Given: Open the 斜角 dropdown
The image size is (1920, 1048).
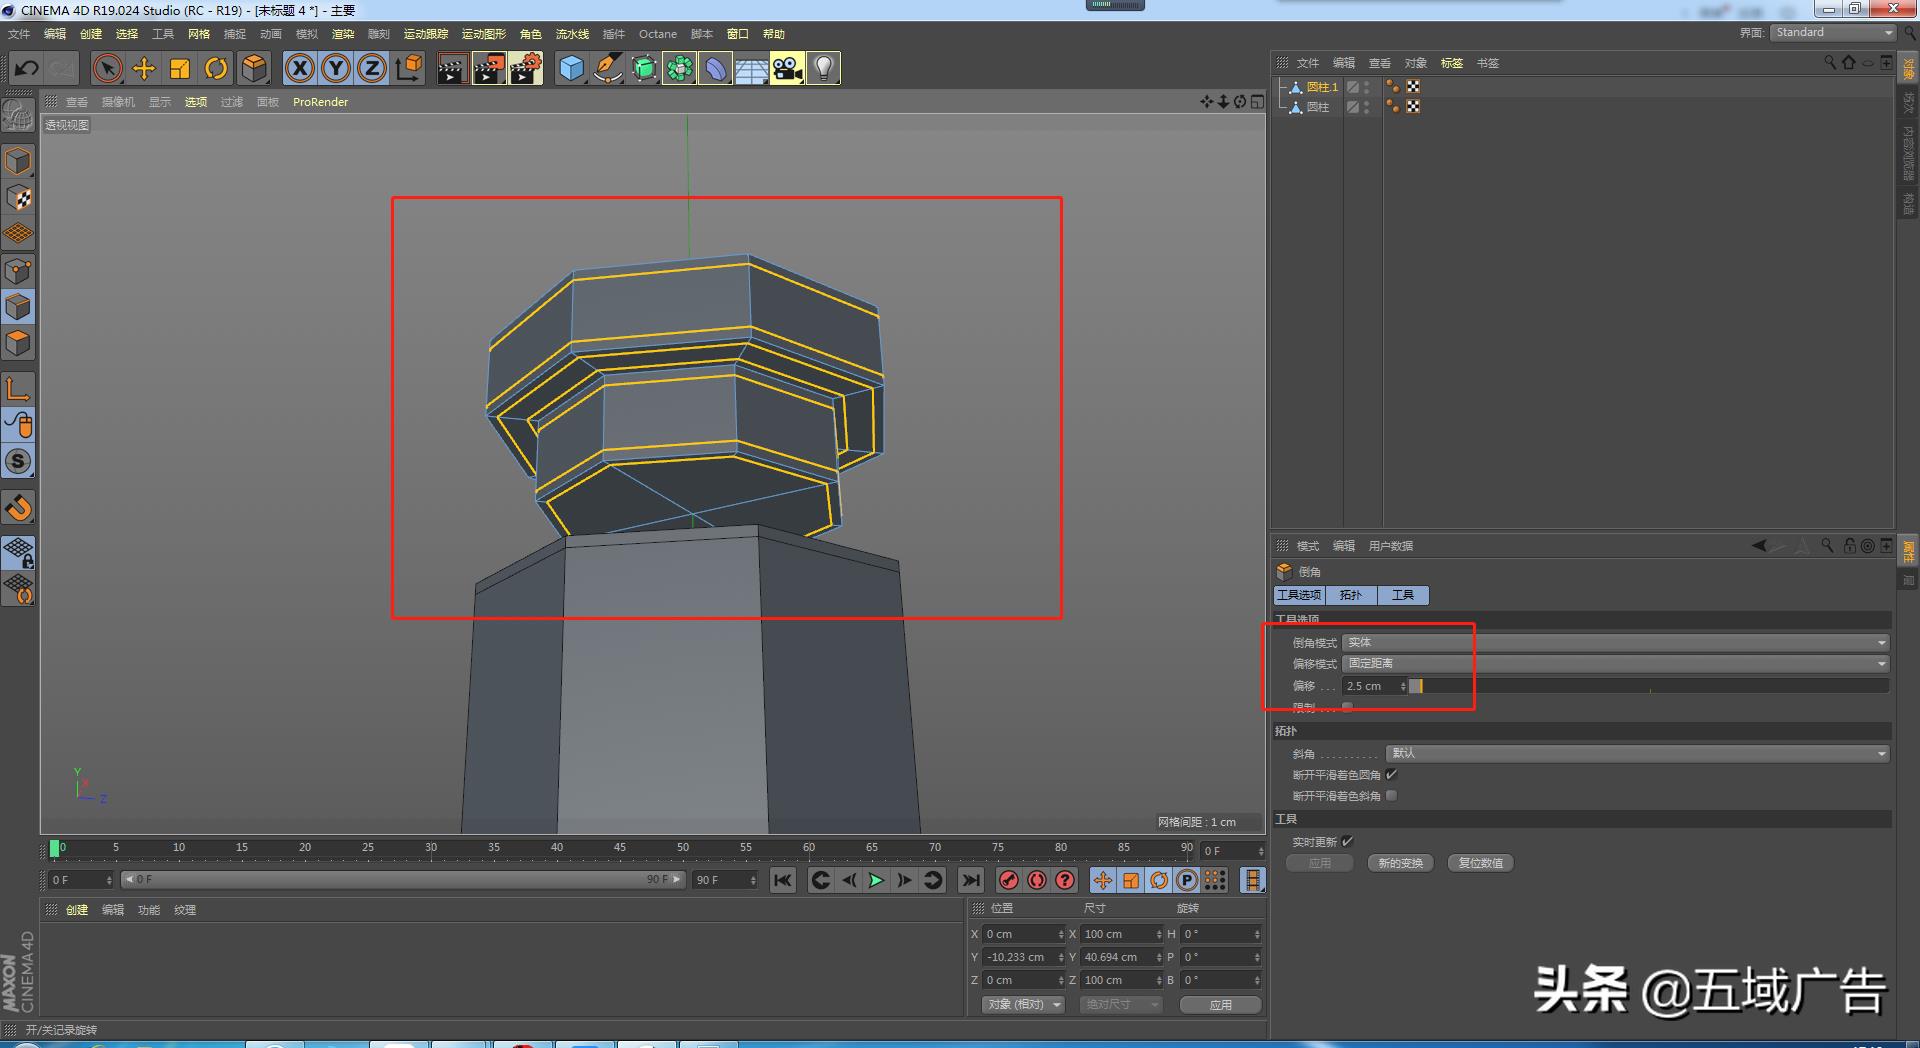Looking at the screenshot, I should [x=1637, y=753].
